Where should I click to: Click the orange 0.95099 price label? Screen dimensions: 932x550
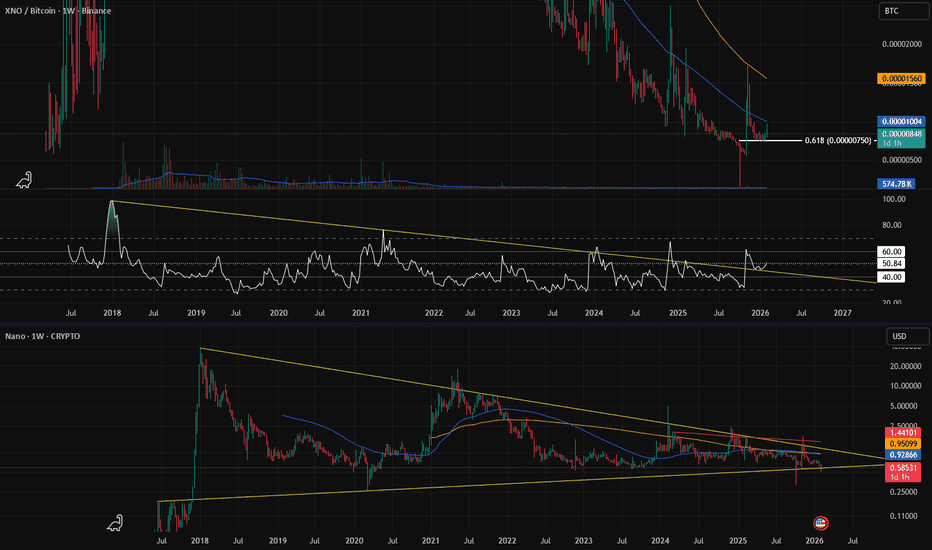(903, 444)
